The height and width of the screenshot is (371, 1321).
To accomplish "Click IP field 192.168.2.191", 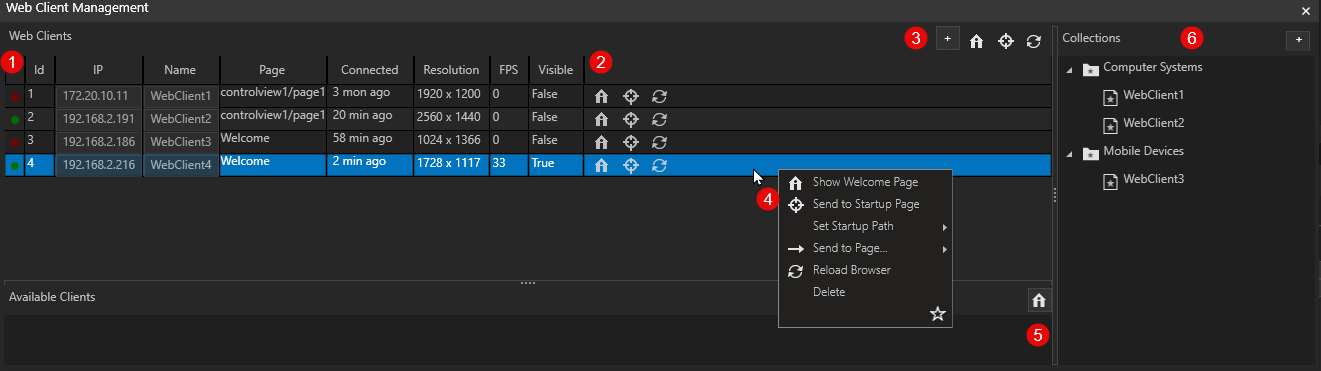I will click(99, 119).
